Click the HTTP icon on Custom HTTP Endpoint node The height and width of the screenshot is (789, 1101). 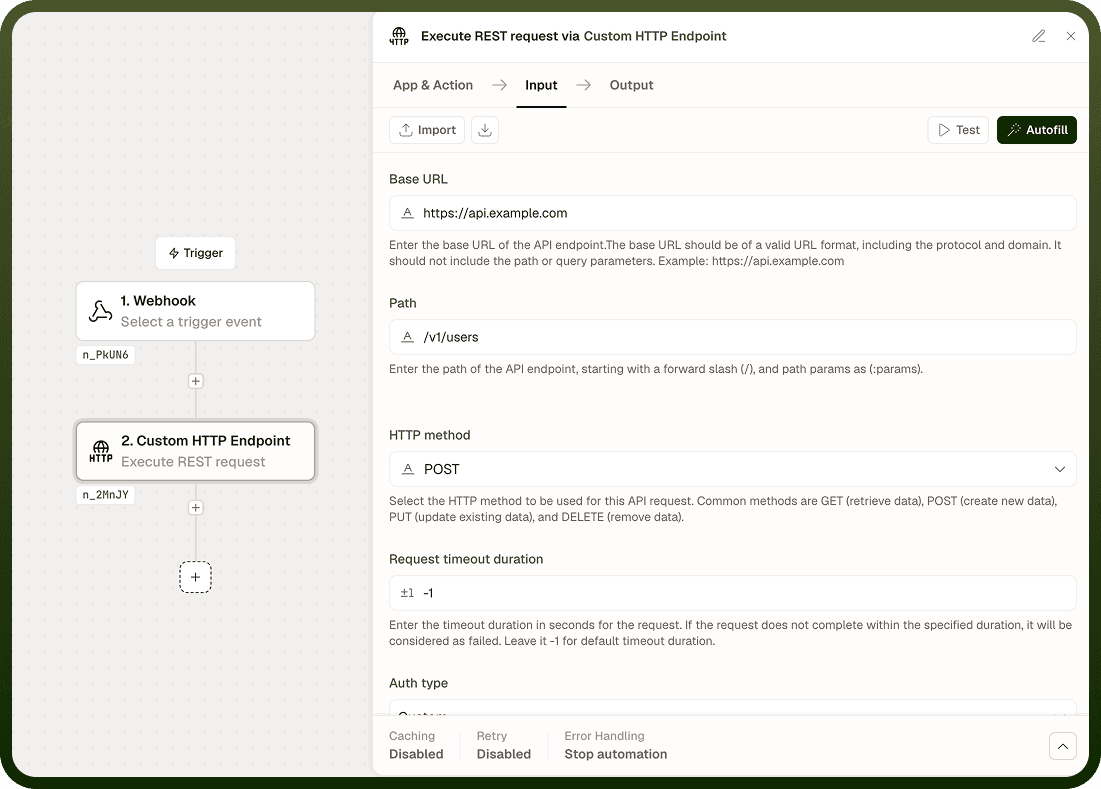pyautogui.click(x=100, y=451)
